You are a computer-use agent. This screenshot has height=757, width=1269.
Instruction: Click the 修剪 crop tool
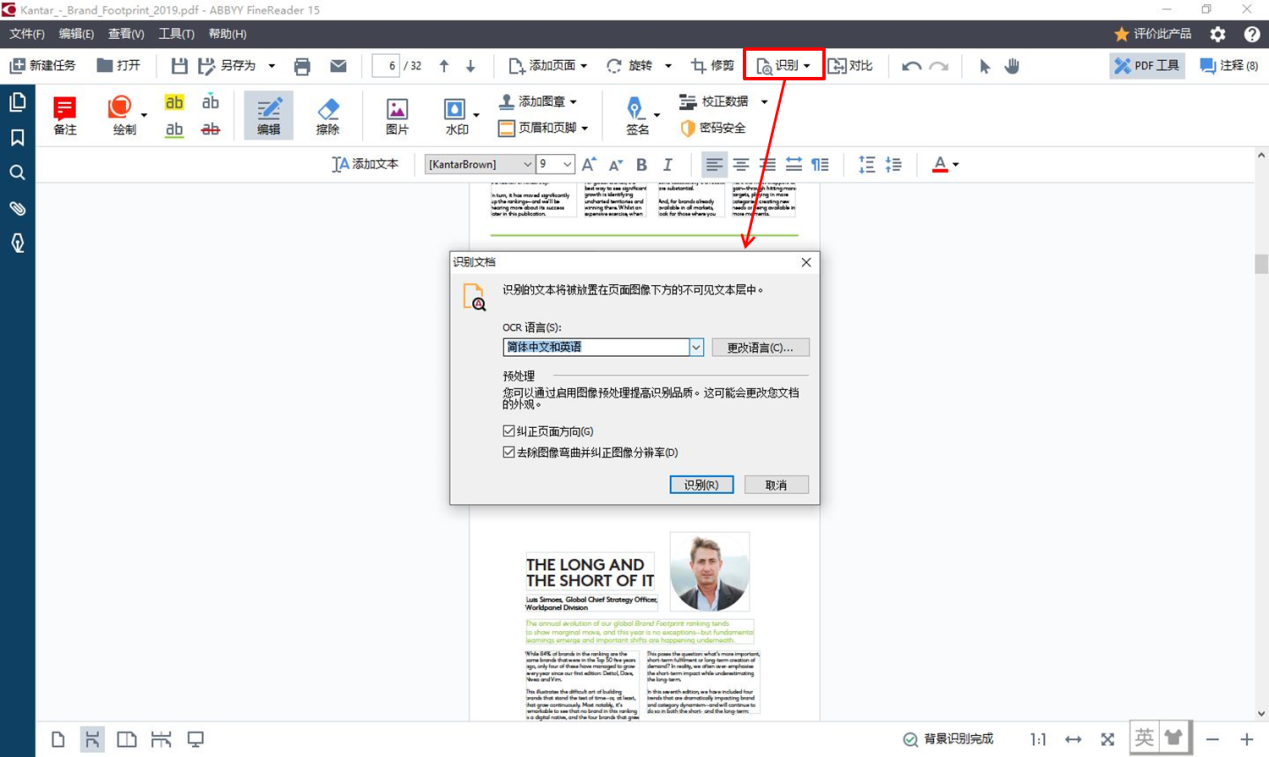[x=712, y=66]
